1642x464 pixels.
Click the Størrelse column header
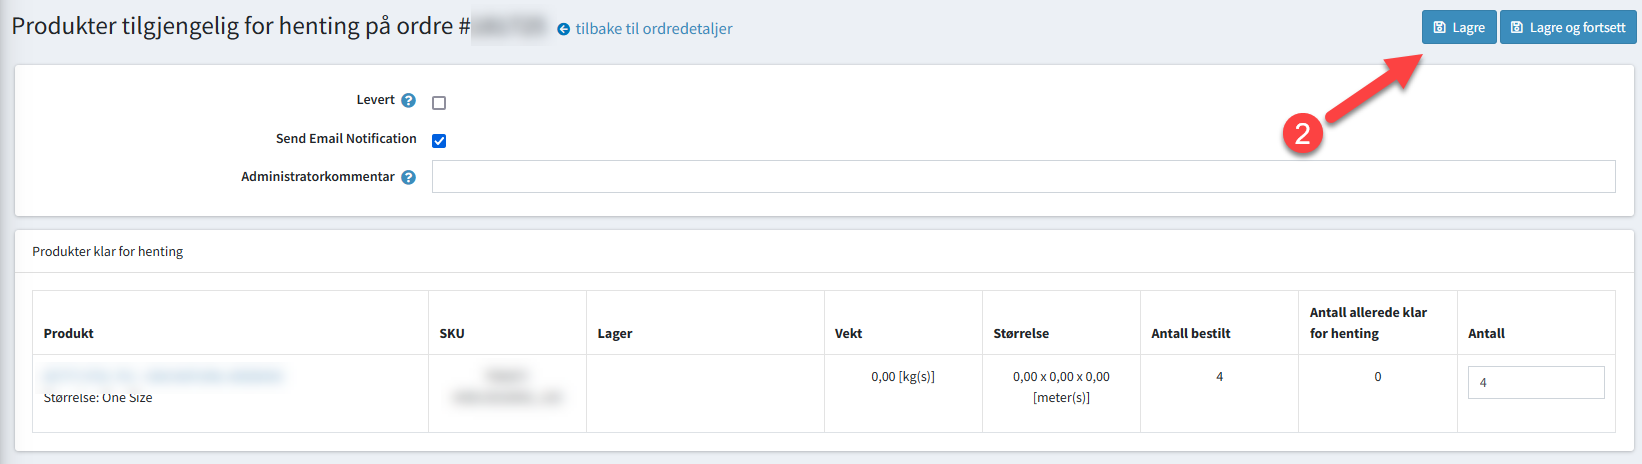[1021, 333]
